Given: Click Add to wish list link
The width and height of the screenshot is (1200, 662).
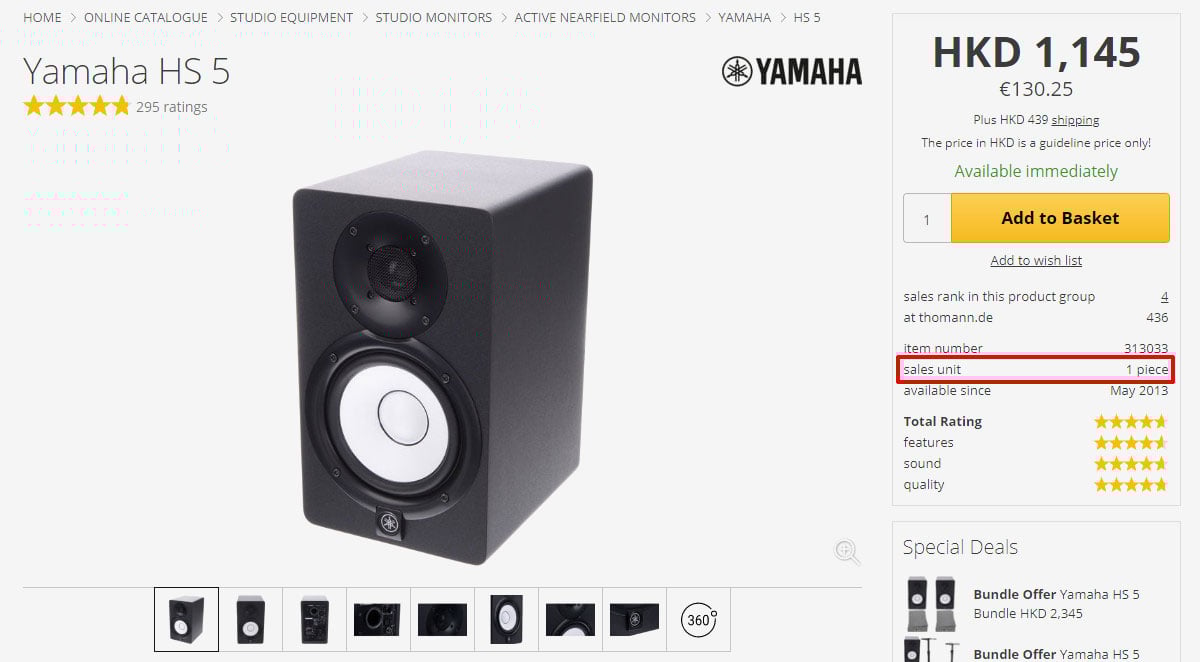Looking at the screenshot, I should [1036, 260].
